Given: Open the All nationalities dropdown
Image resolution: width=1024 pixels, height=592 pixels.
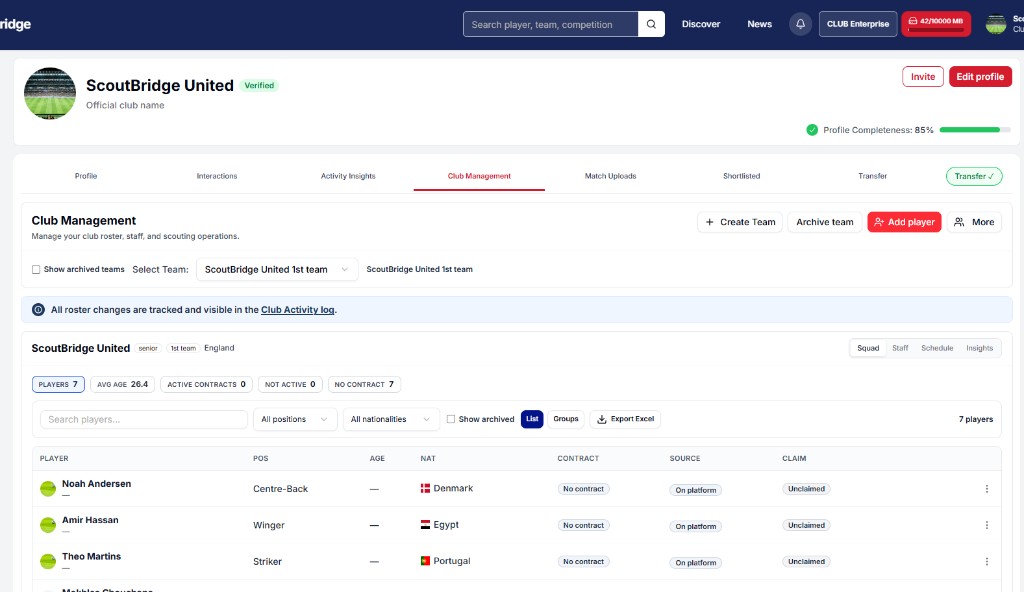Looking at the screenshot, I should click(391, 419).
